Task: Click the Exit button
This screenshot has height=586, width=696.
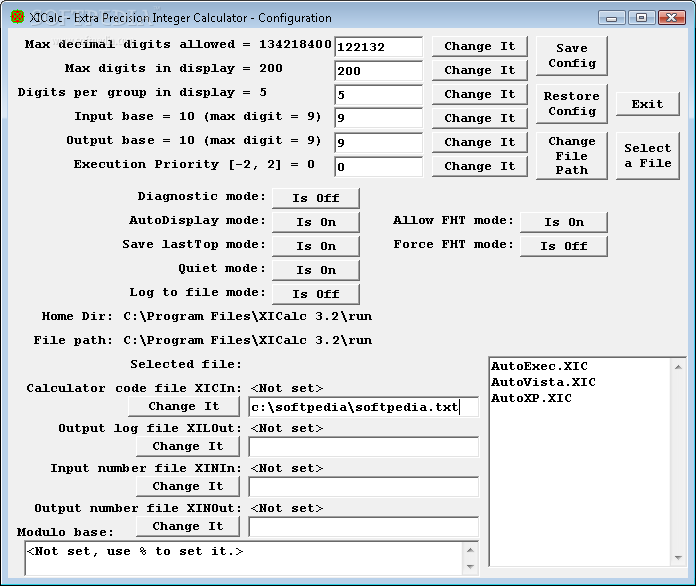Action: click(647, 104)
